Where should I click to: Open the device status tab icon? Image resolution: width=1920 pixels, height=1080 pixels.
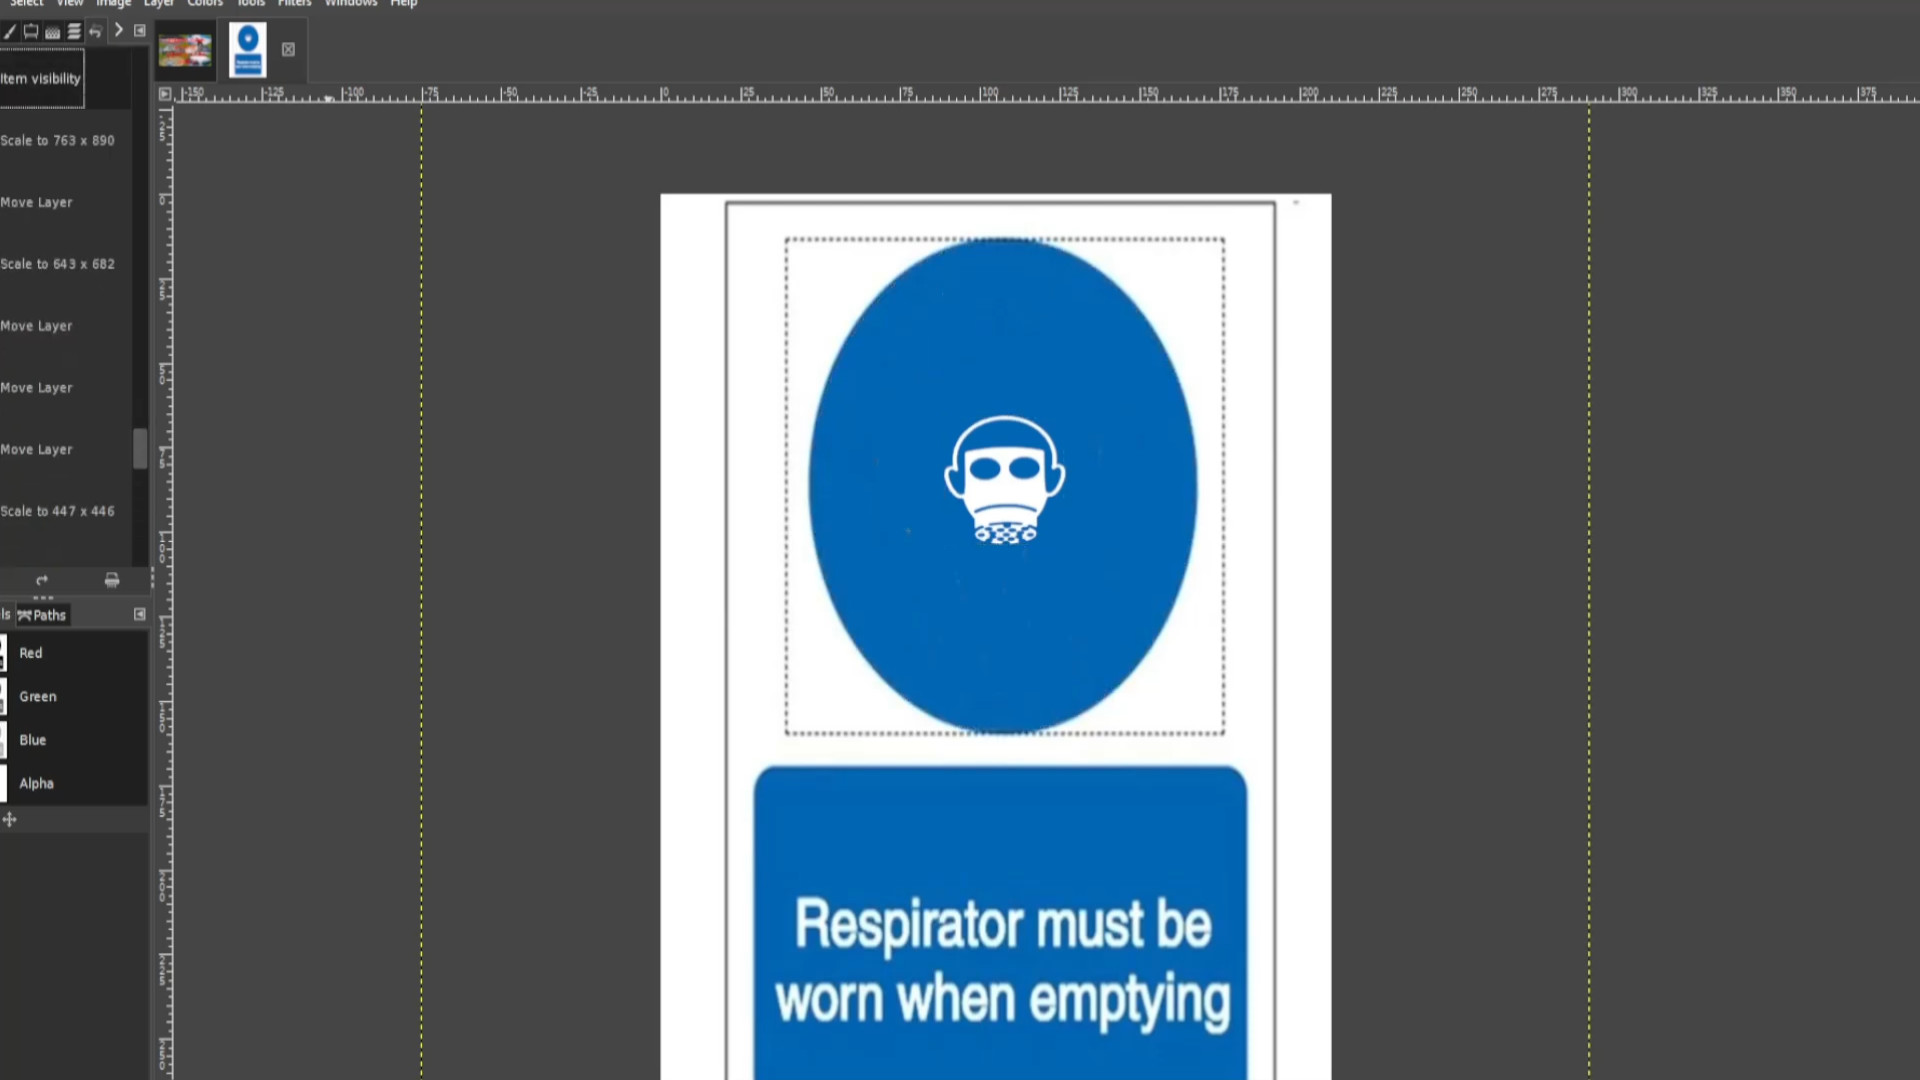tap(31, 31)
